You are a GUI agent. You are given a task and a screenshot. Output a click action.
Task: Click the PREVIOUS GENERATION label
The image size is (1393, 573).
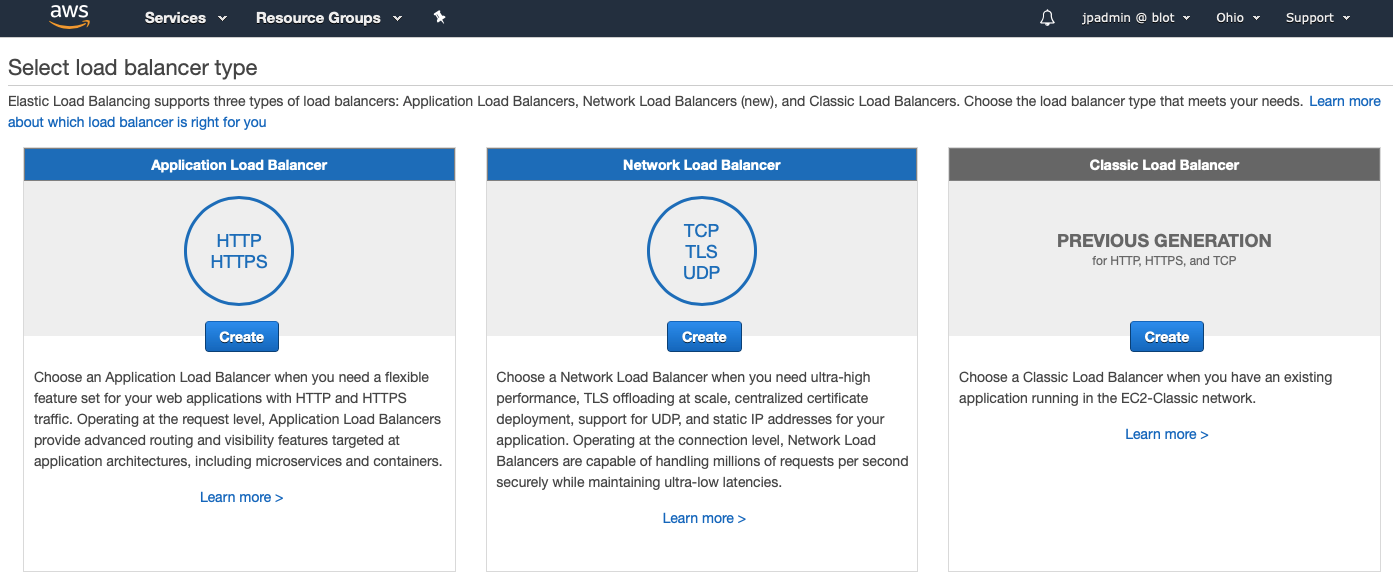[x=1164, y=241]
